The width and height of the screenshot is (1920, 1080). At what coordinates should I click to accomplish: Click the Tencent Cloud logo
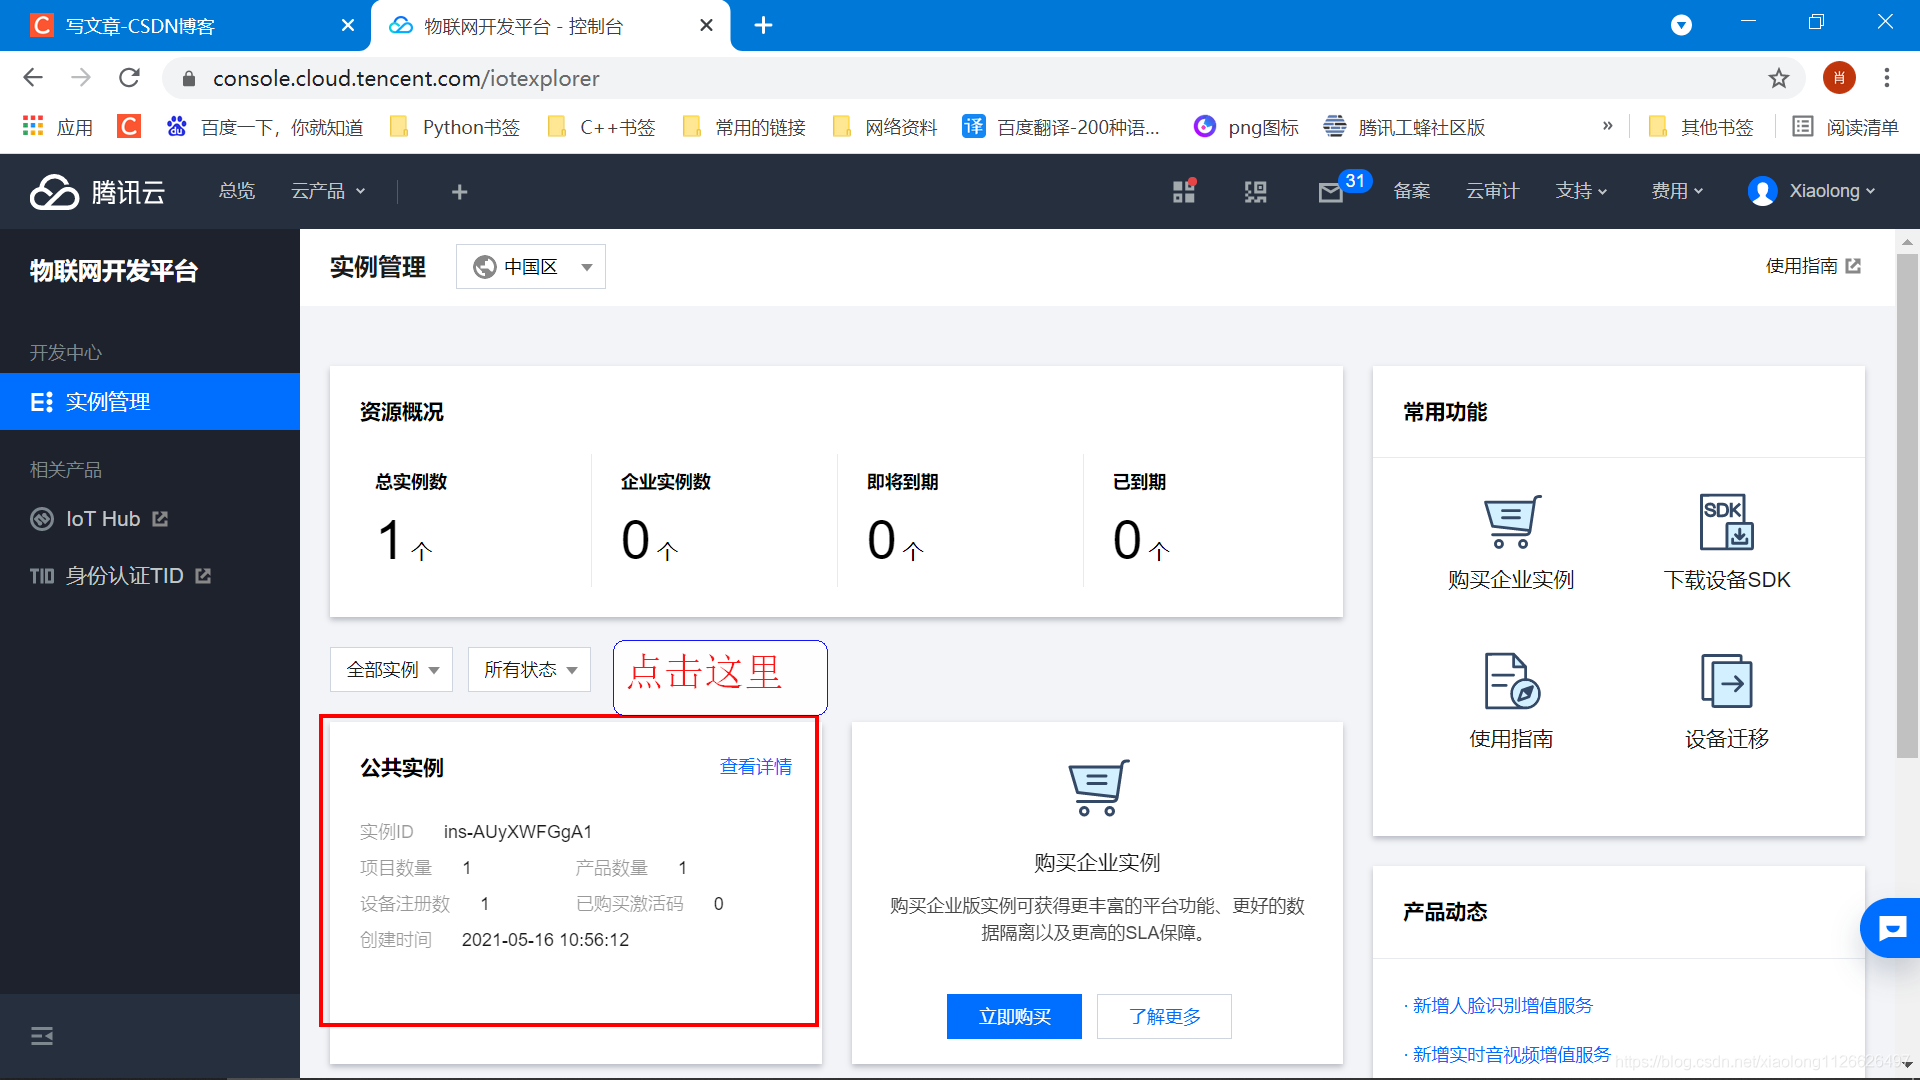point(97,192)
